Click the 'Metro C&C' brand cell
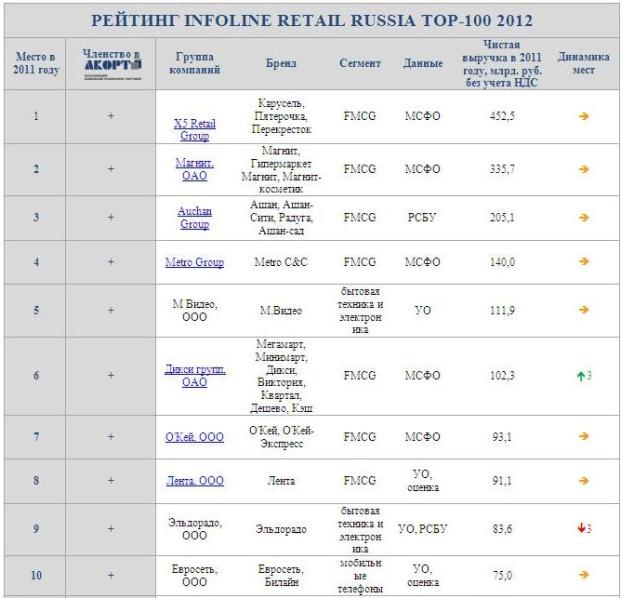 pos(281,262)
